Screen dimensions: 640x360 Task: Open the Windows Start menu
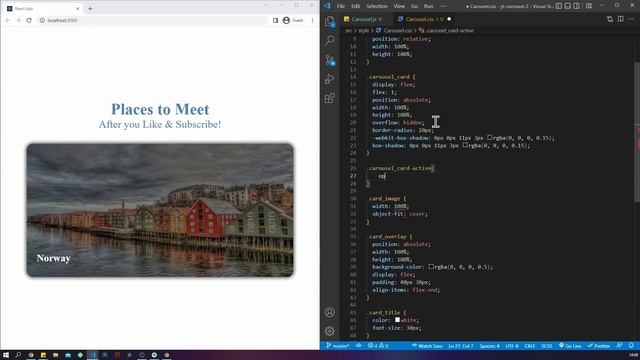click(x=6, y=355)
